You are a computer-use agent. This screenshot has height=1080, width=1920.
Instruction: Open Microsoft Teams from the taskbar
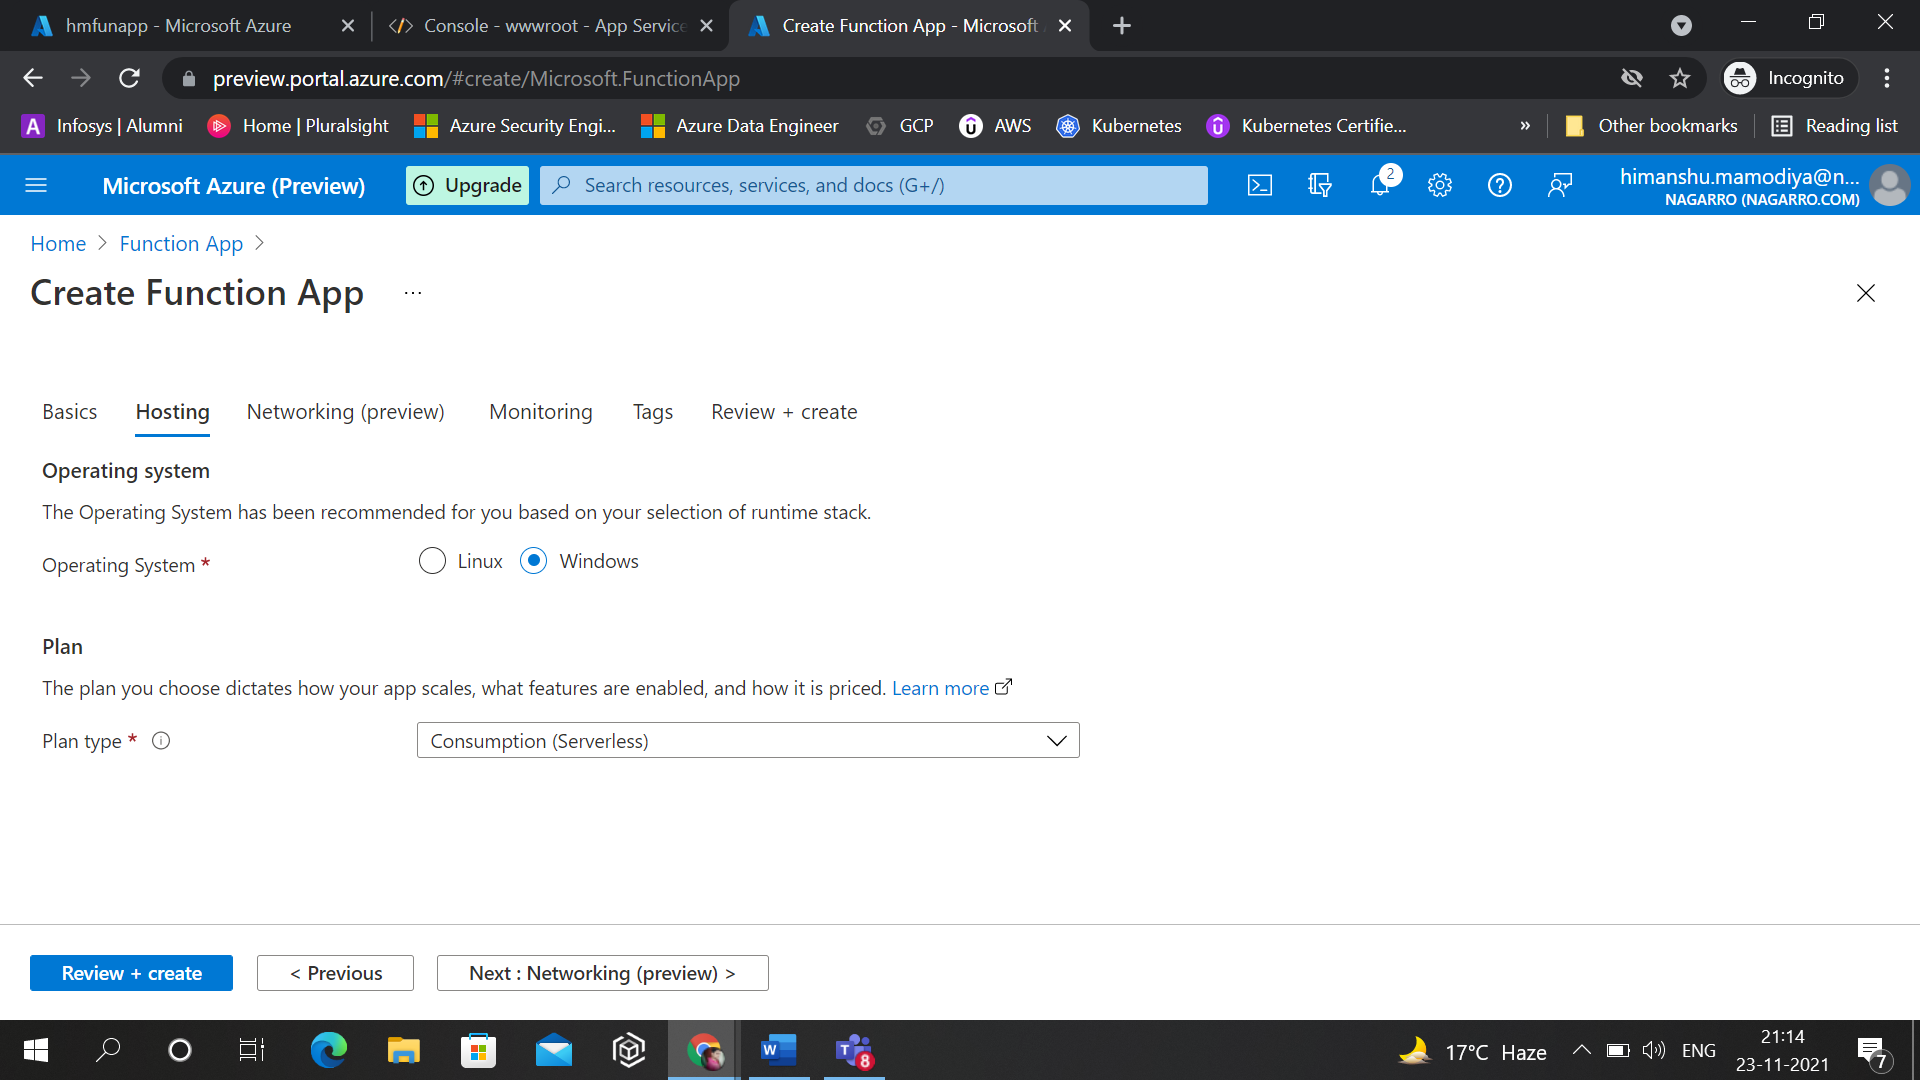click(853, 1050)
